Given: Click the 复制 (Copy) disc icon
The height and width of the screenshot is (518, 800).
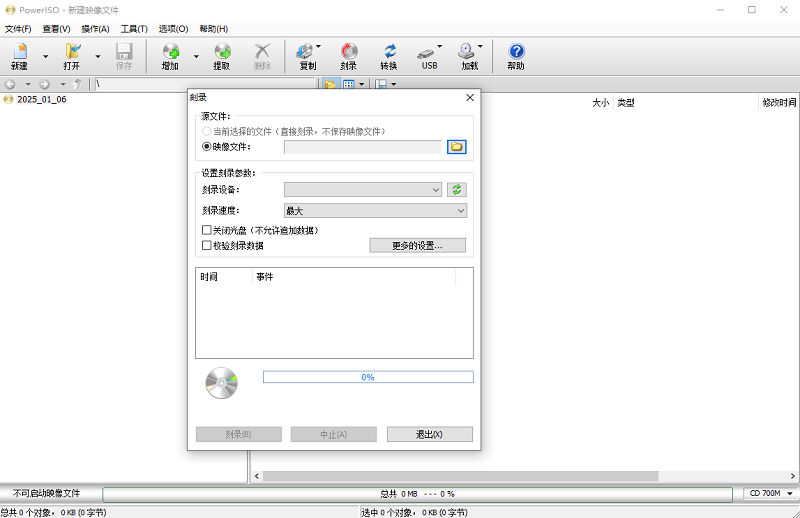Looking at the screenshot, I should coord(306,53).
